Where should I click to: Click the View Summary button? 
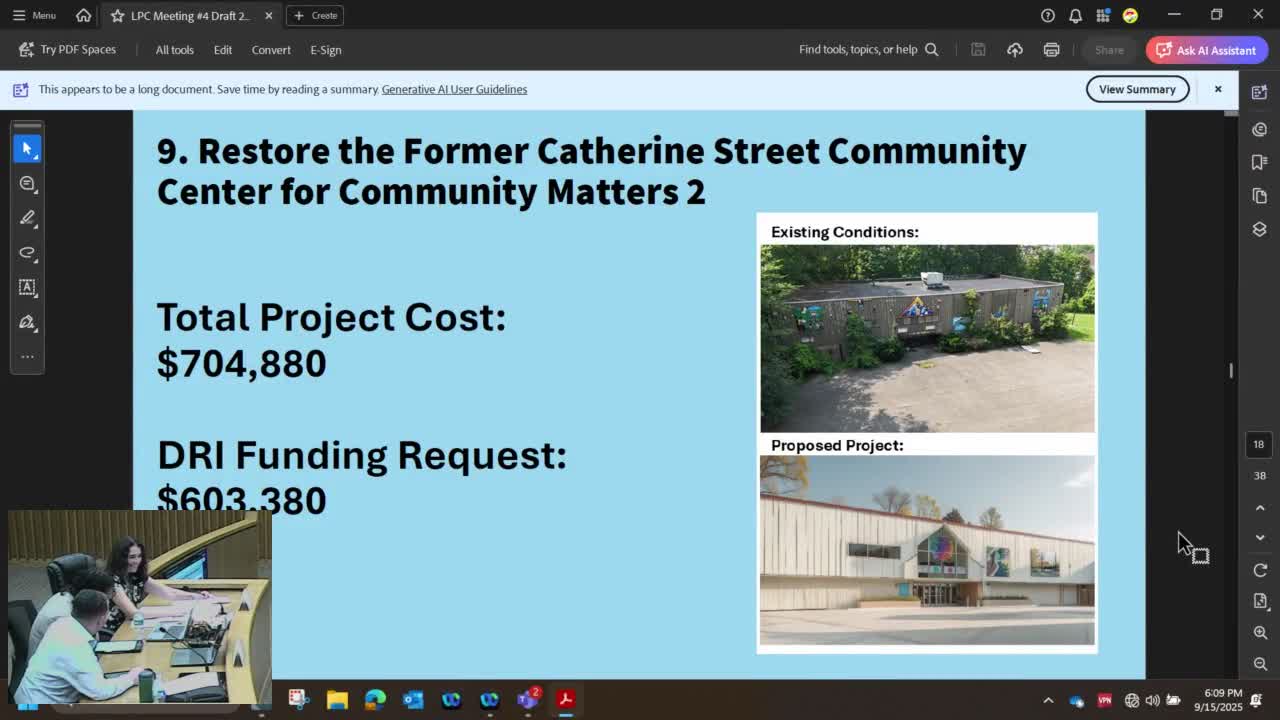click(x=1137, y=89)
